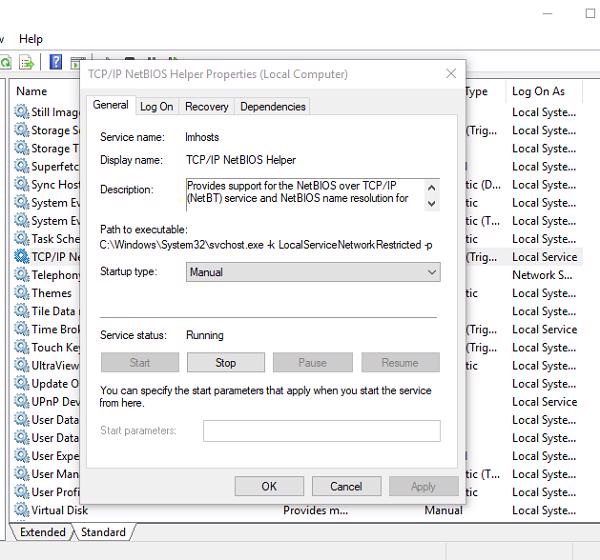The height and width of the screenshot is (560, 600).
Task: Stop the running service with the Stop button
Action: [x=225, y=363]
